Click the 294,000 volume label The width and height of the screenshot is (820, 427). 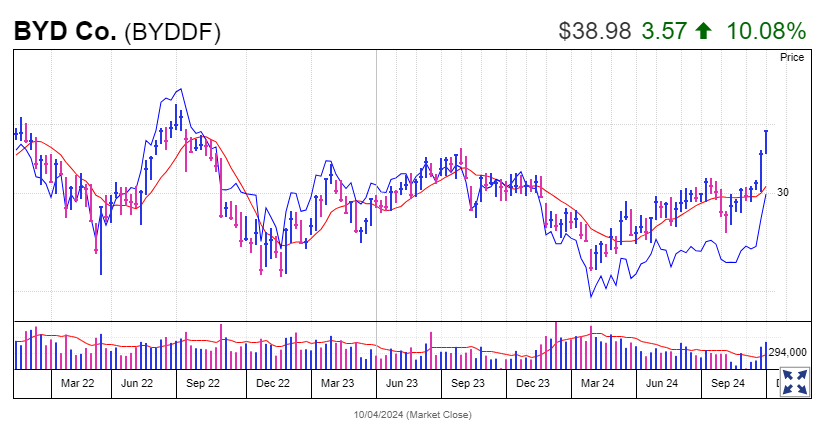788,353
